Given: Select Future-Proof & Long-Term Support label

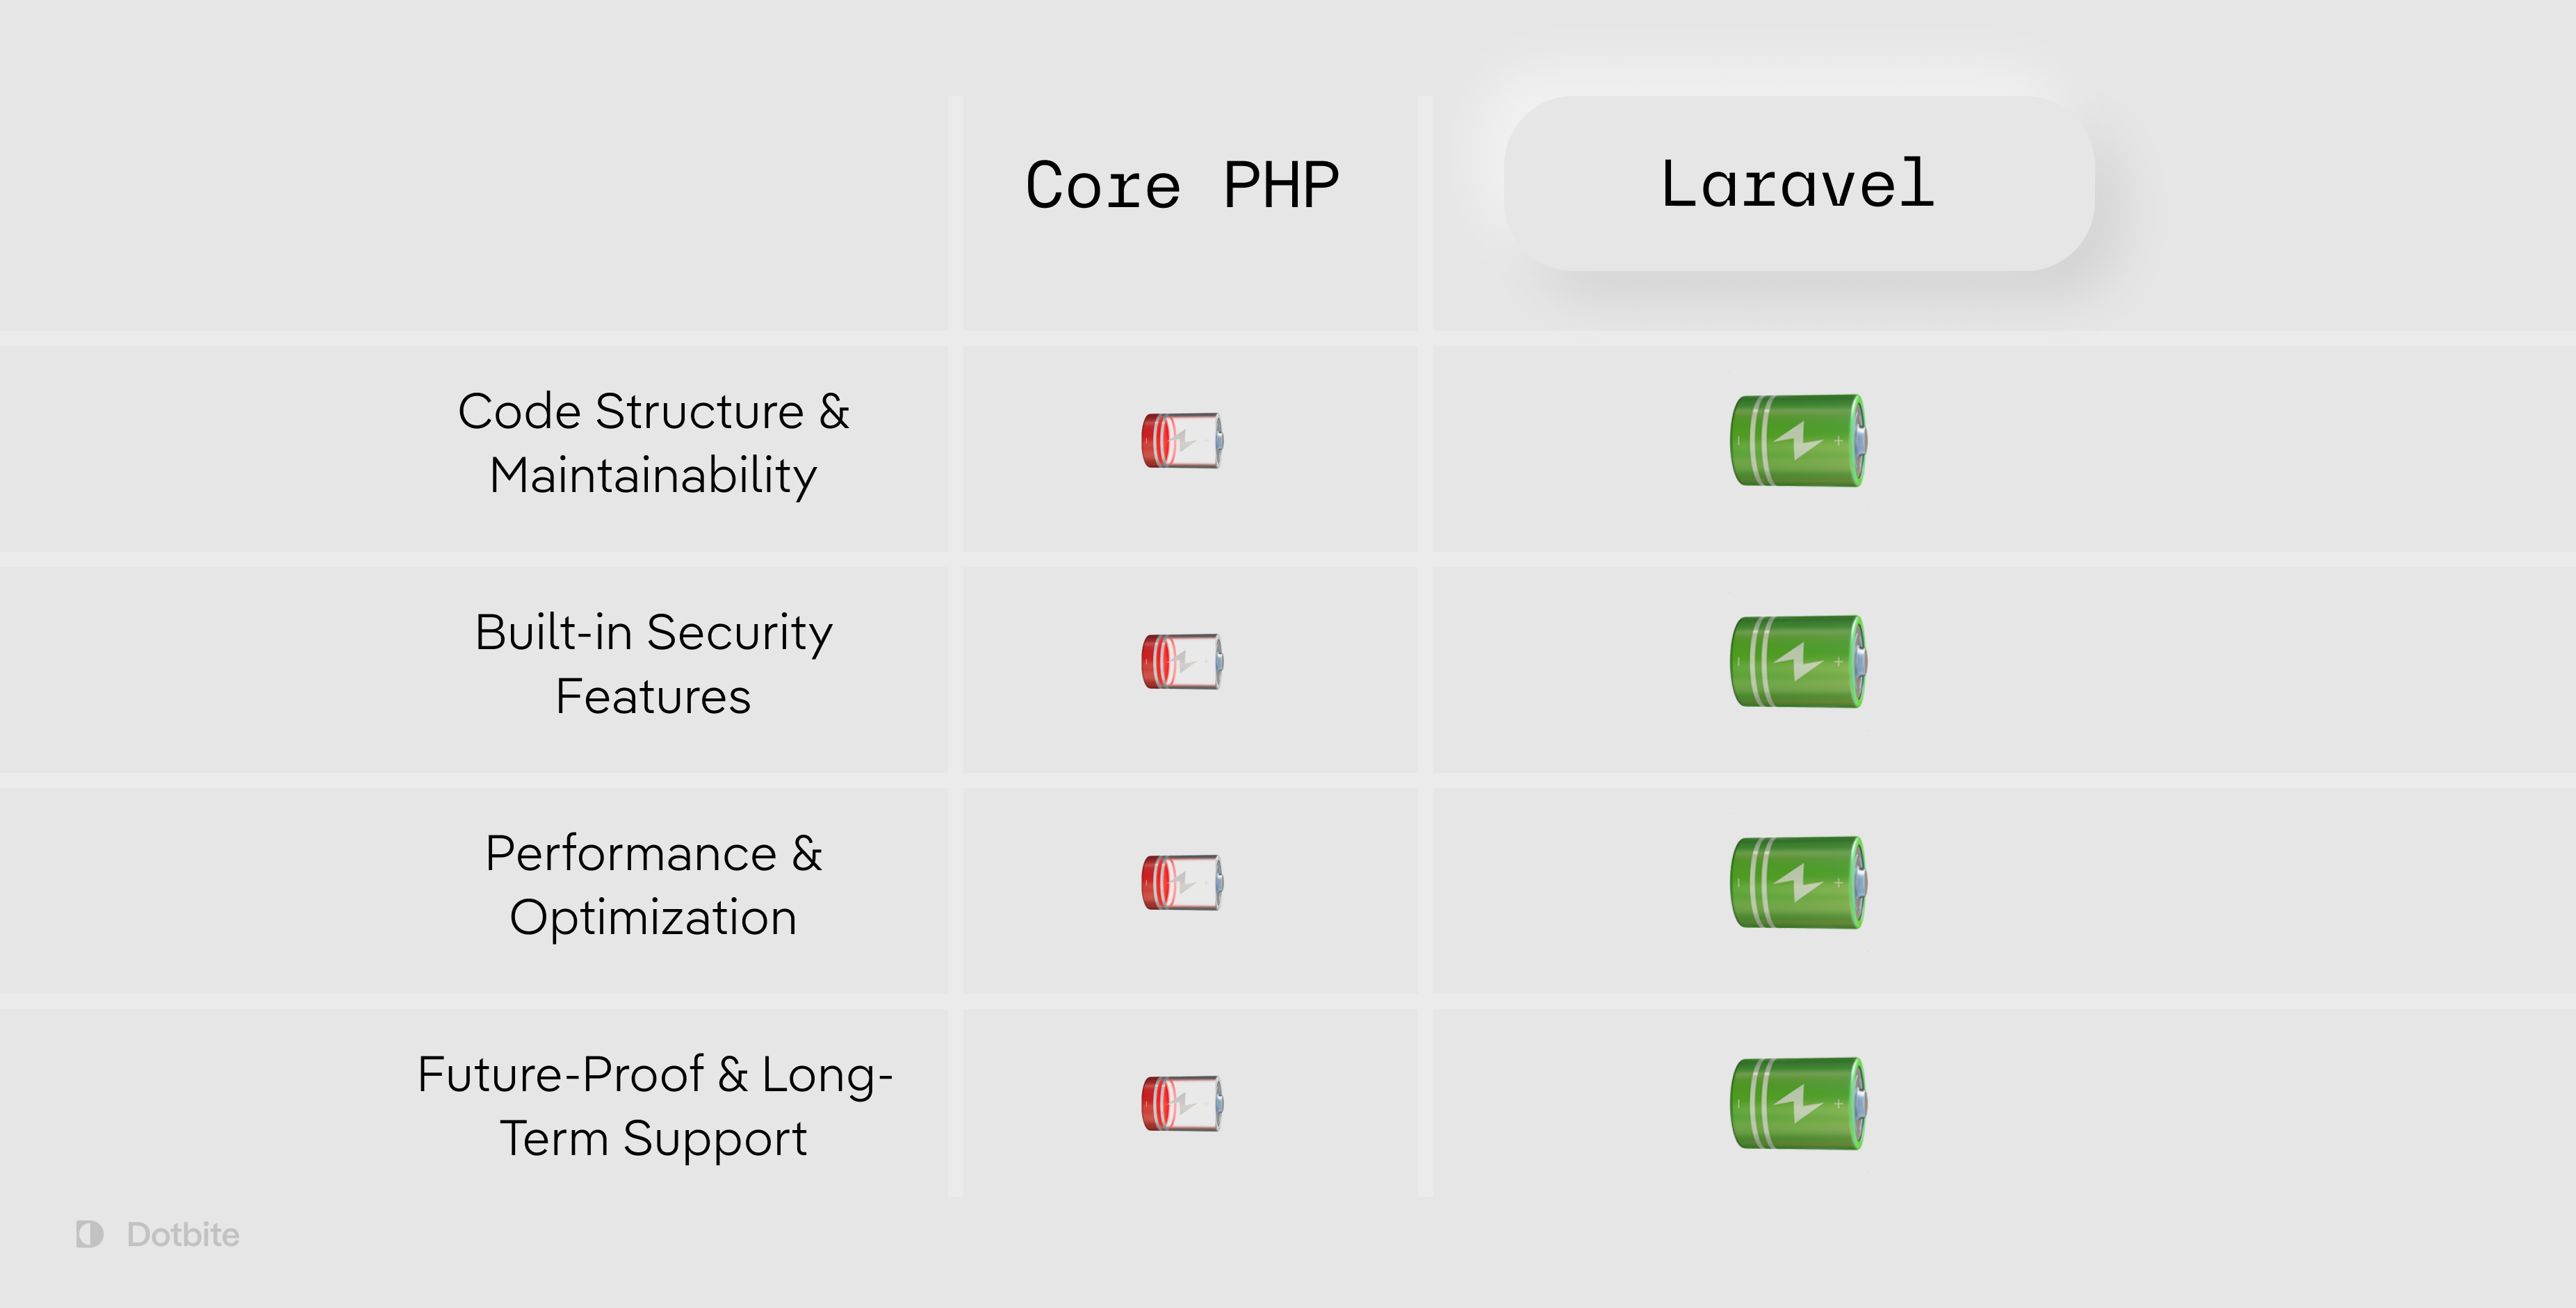Looking at the screenshot, I should pos(653,1106).
